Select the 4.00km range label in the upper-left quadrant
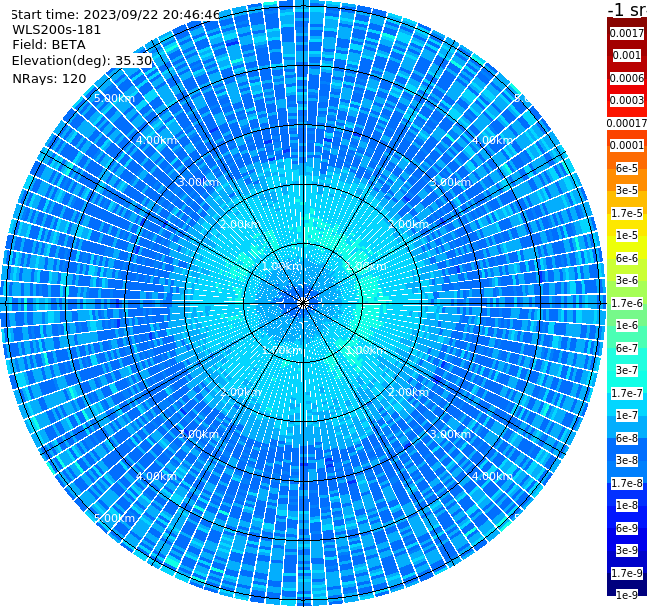Viewport: 647px width, 607px height. [156, 140]
